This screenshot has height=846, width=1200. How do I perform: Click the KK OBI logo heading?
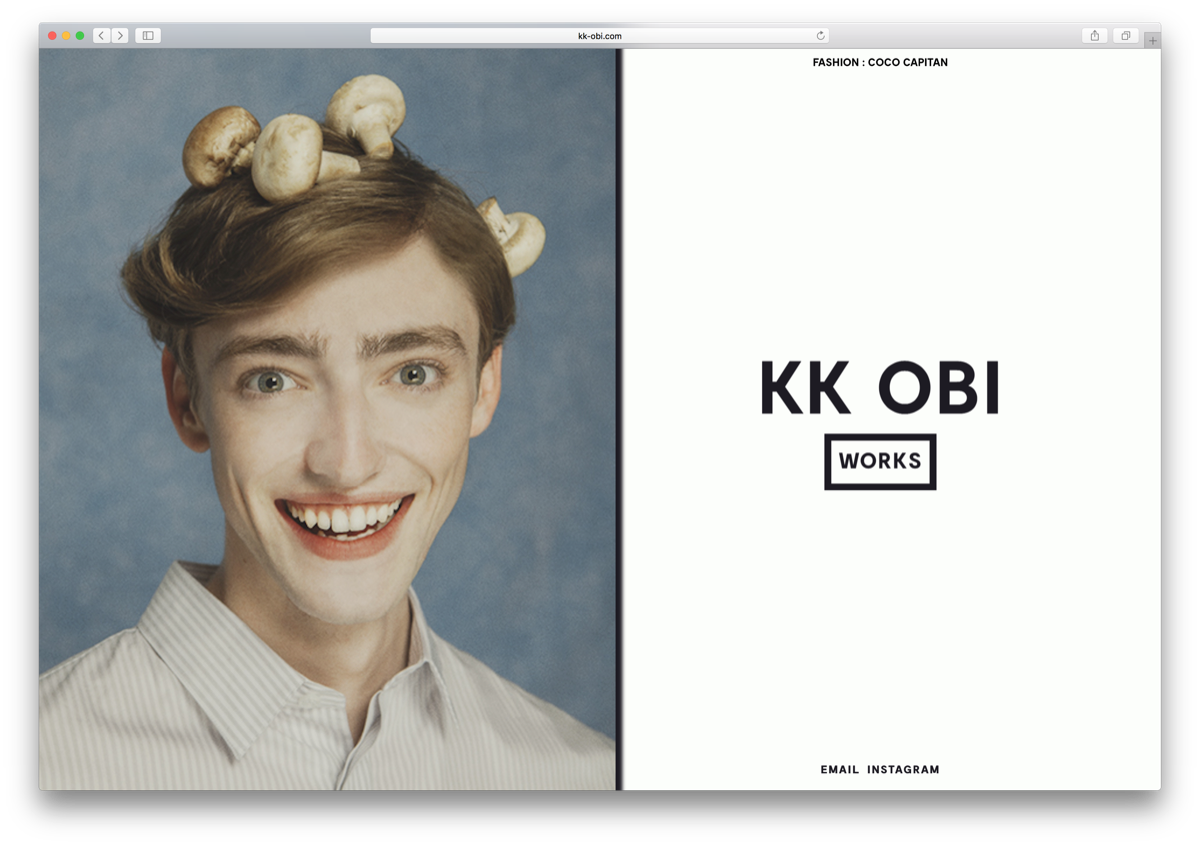pyautogui.click(x=880, y=387)
